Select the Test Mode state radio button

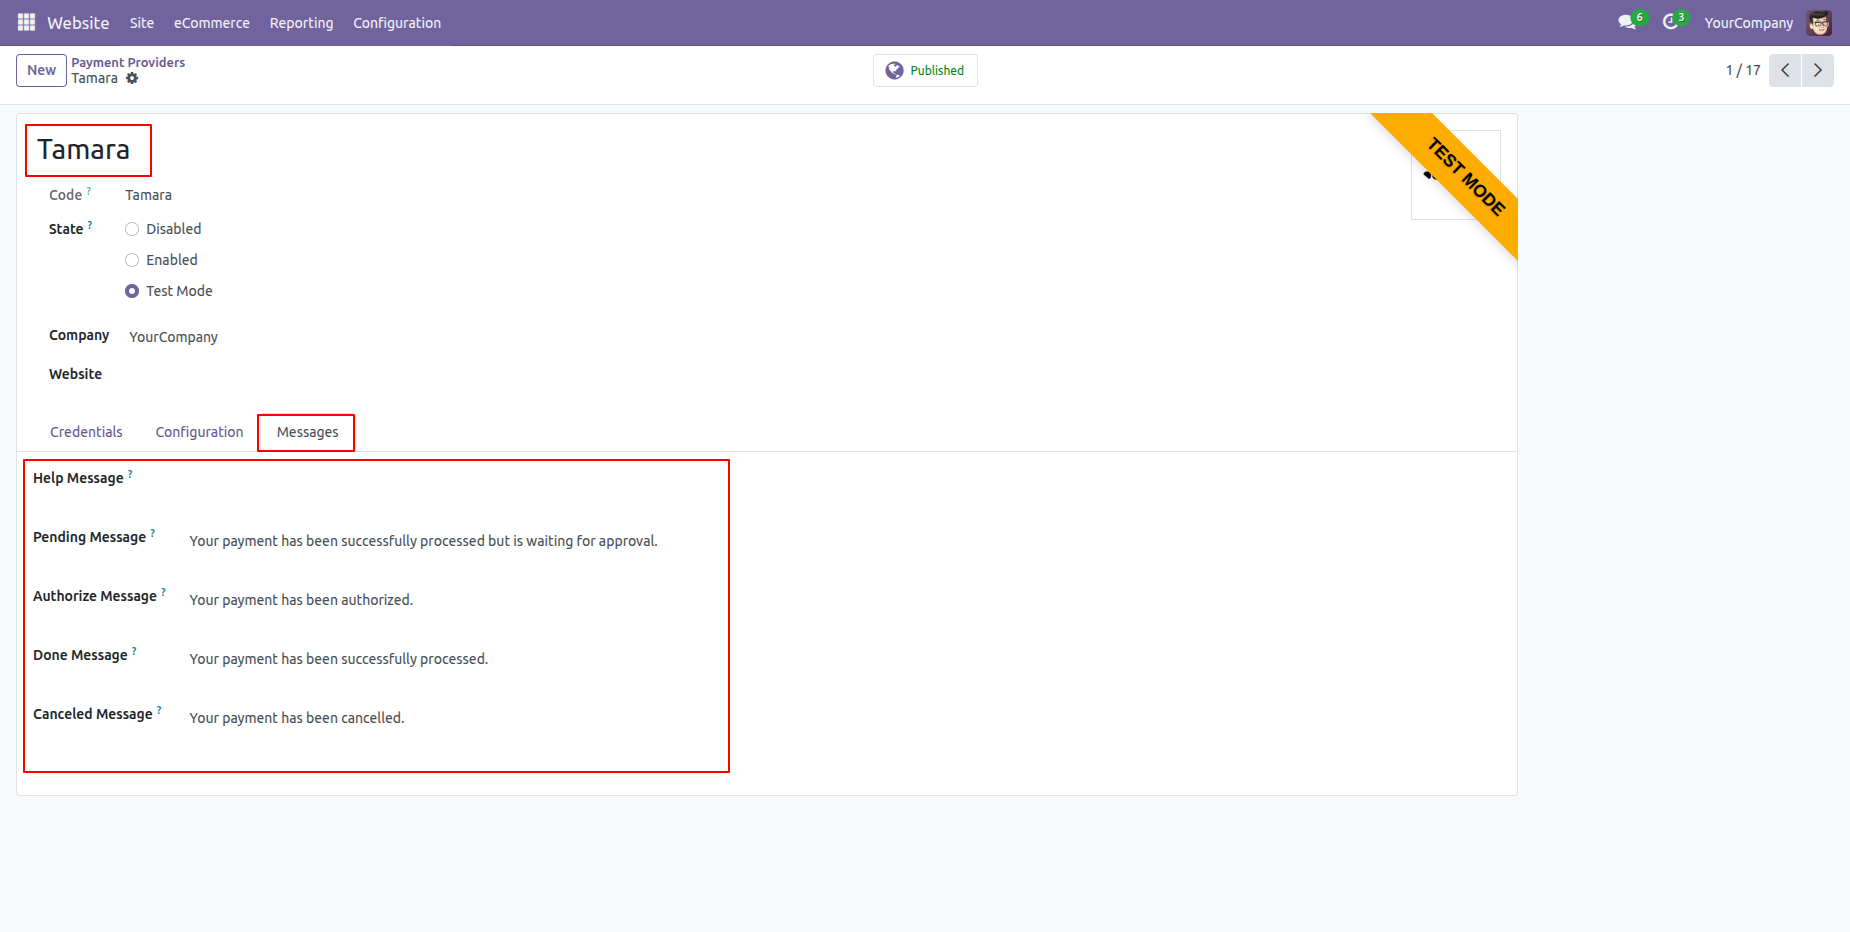132,291
